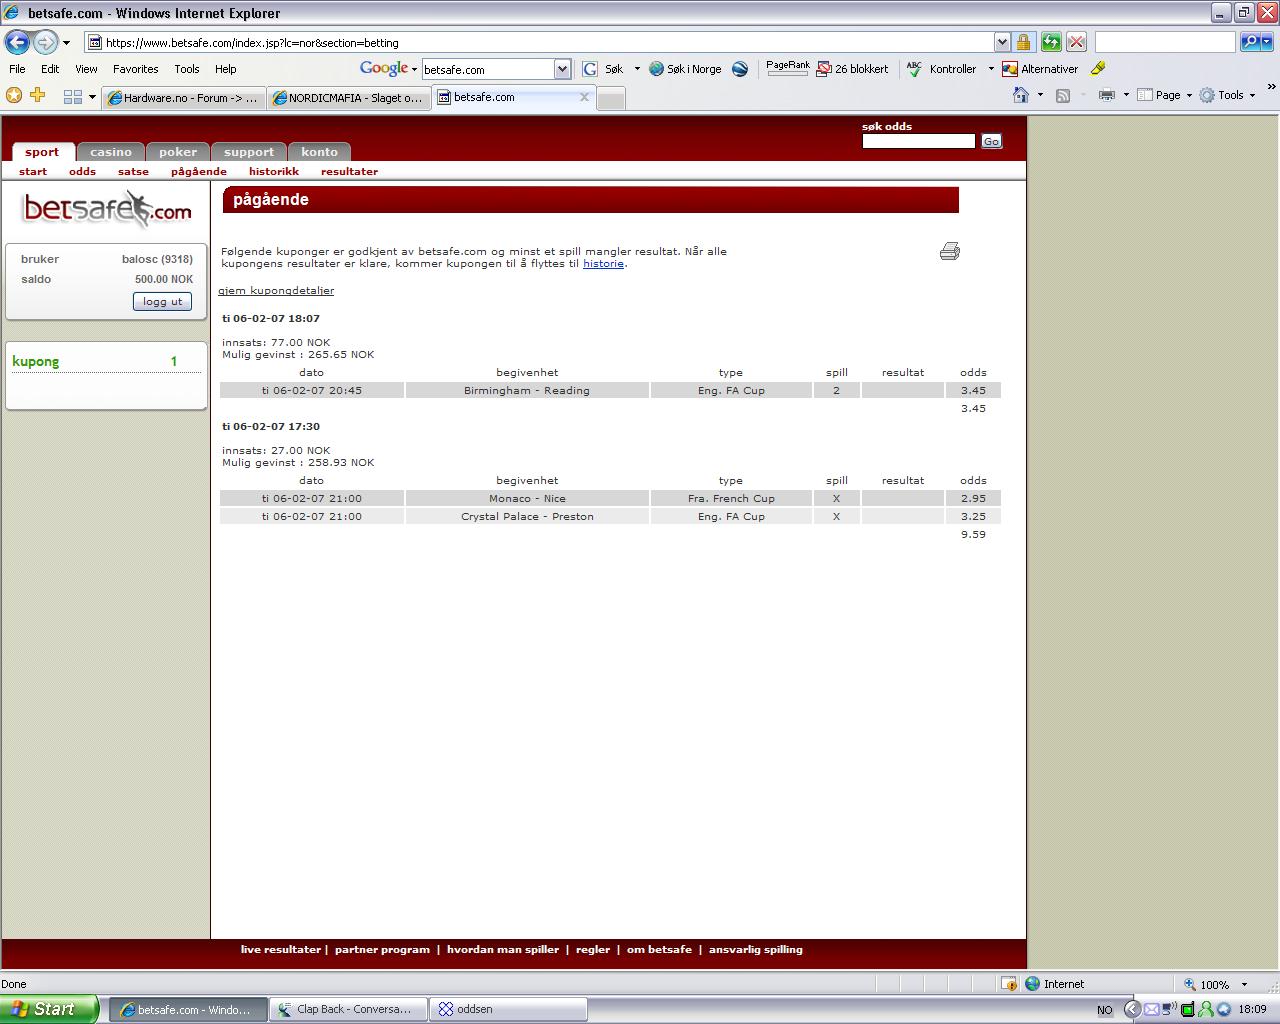Click the Google toolbar logo
1280x1024 pixels.
[384, 68]
